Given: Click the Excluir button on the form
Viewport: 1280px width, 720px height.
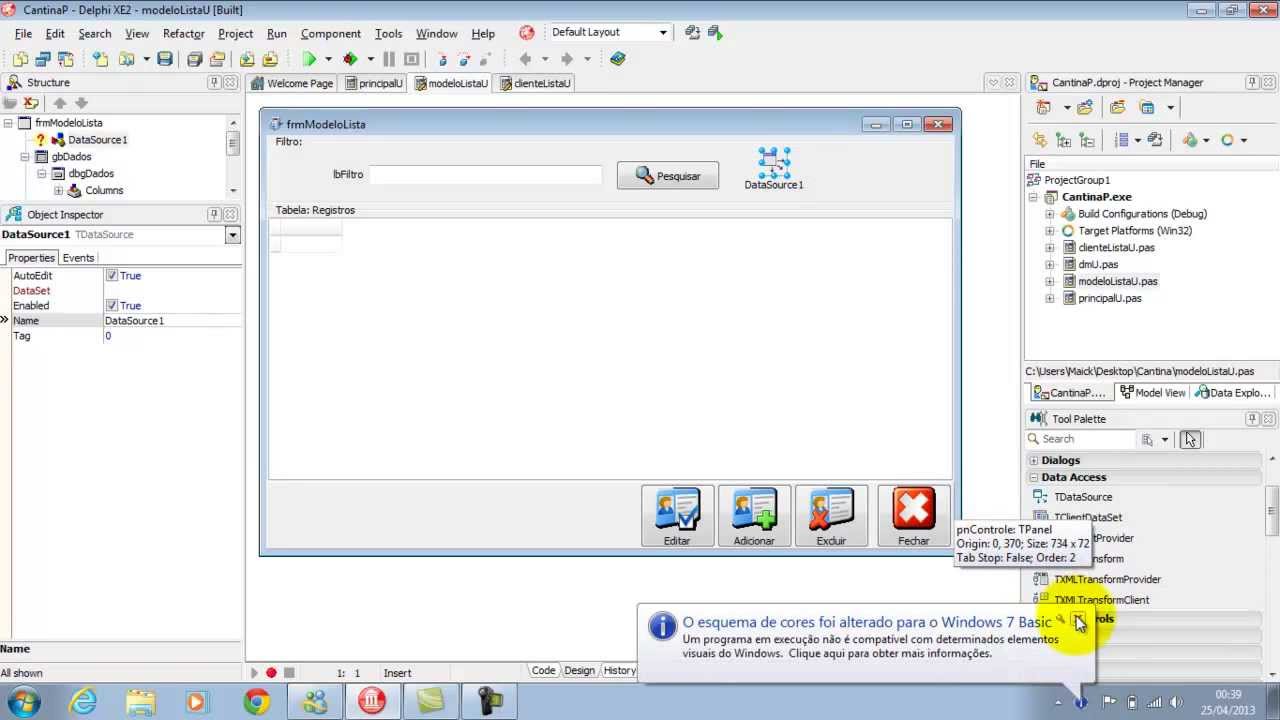Looking at the screenshot, I should point(831,516).
